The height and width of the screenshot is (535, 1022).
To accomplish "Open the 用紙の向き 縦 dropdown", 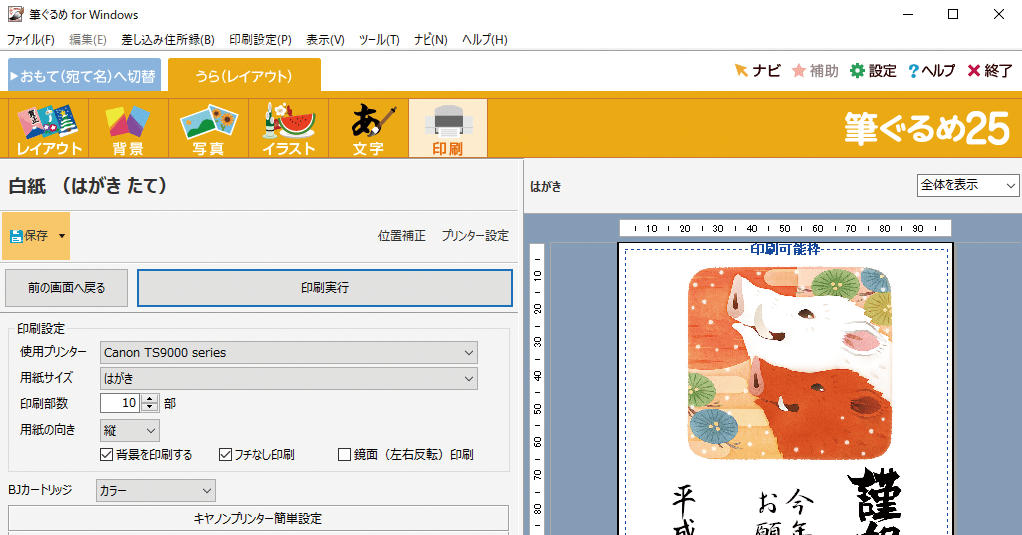I will (130, 431).
